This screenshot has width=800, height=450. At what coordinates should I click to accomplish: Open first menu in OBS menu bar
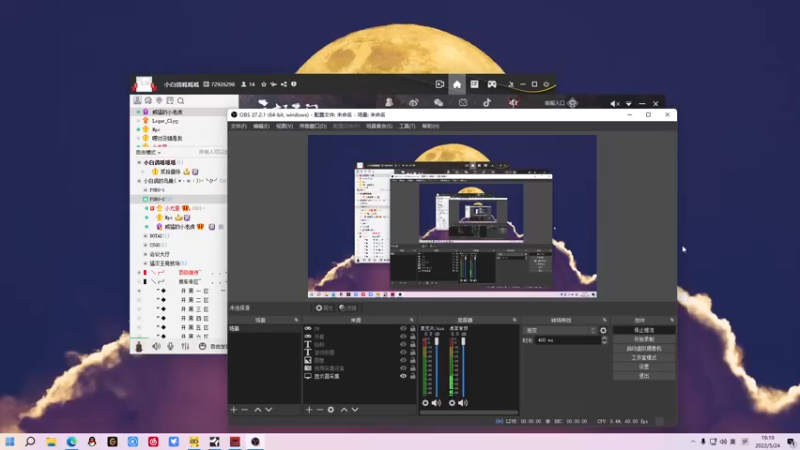[x=238, y=126]
